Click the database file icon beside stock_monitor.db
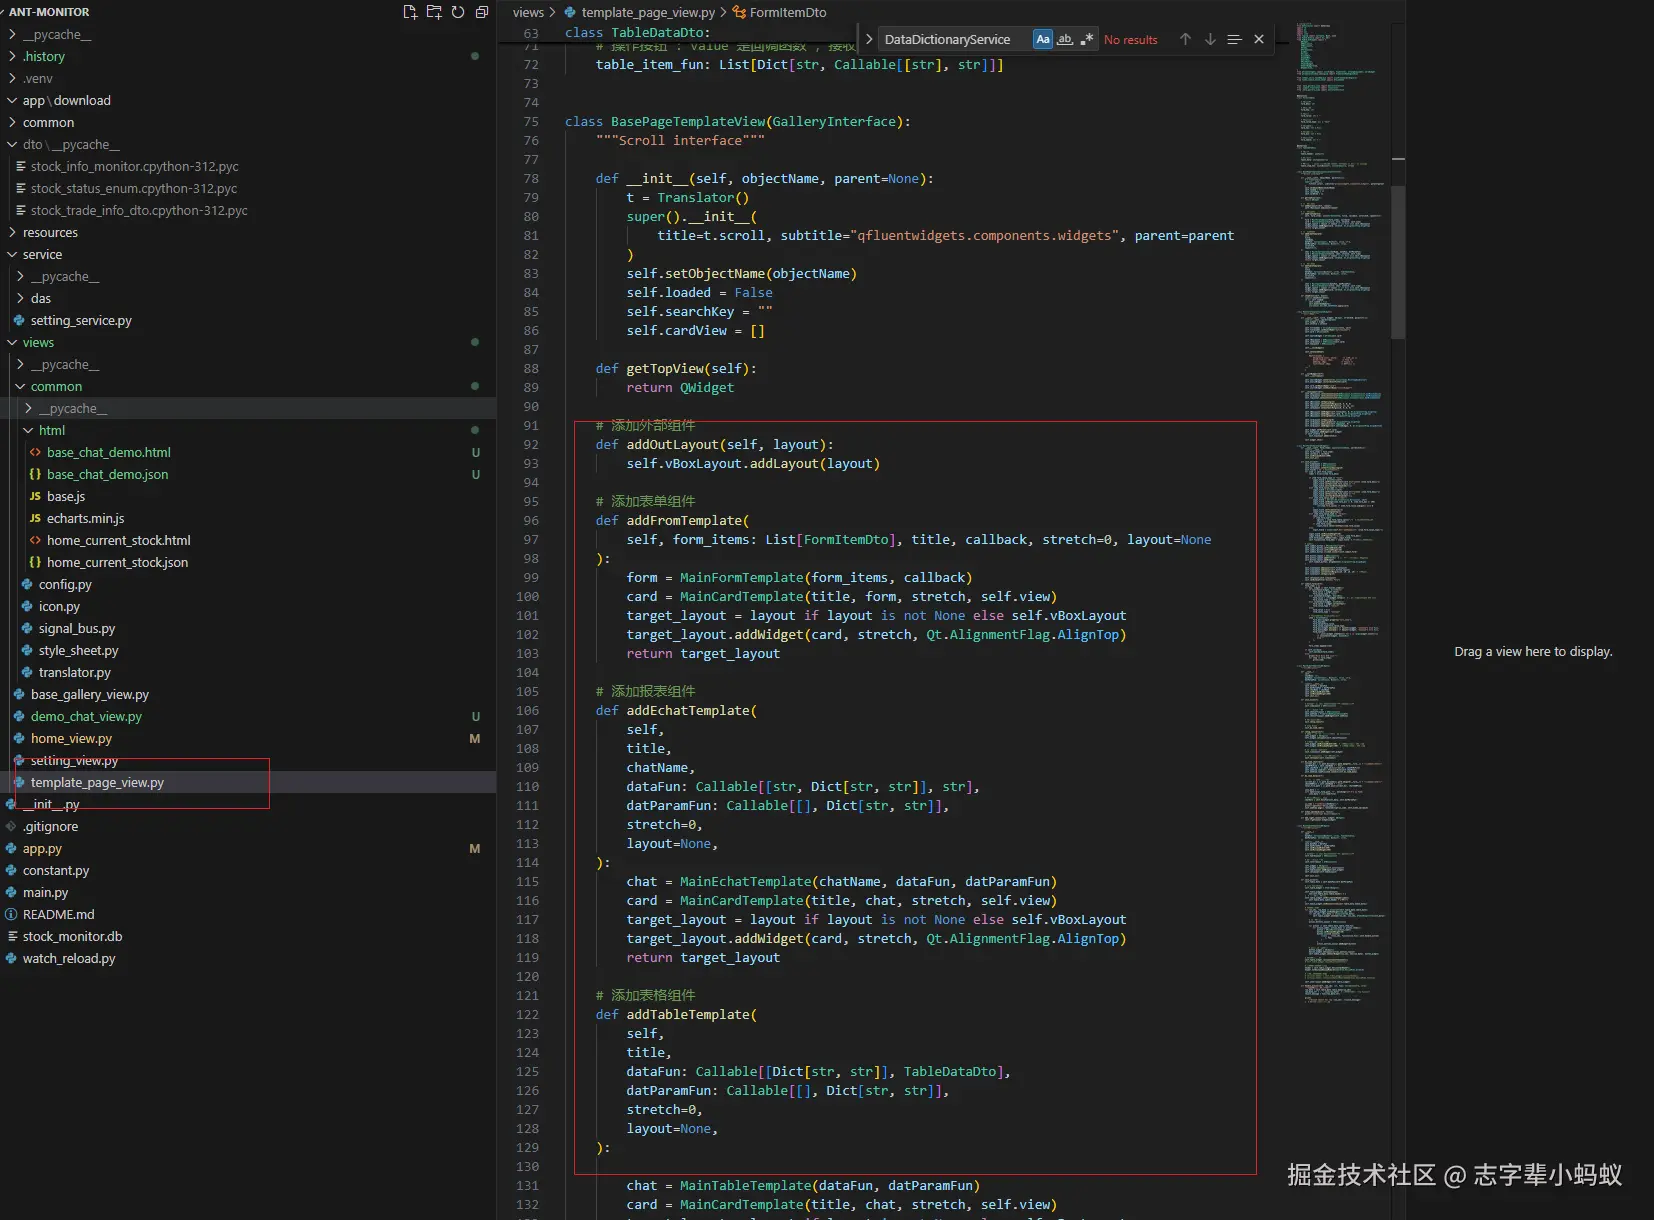 coord(12,936)
